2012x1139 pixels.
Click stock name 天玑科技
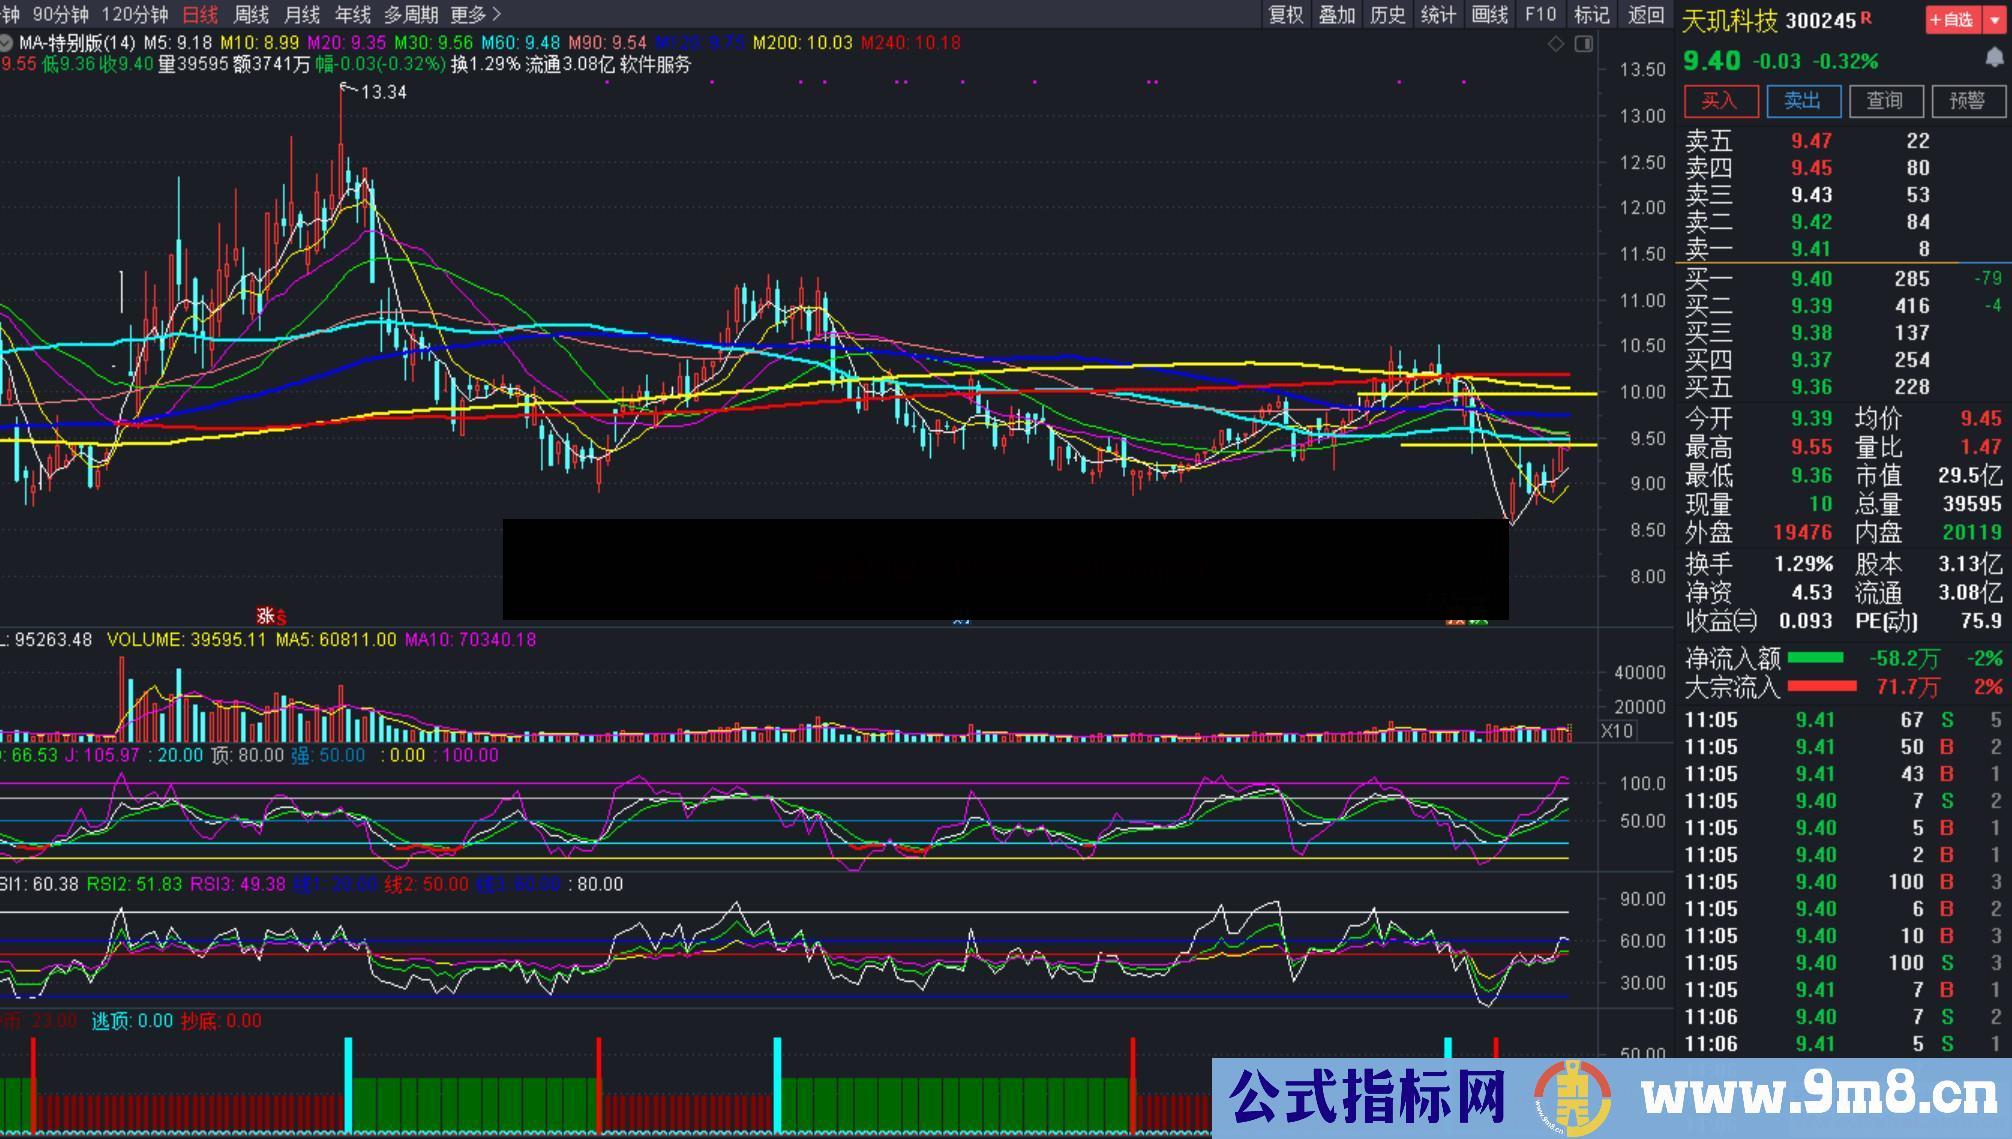(x=1729, y=20)
